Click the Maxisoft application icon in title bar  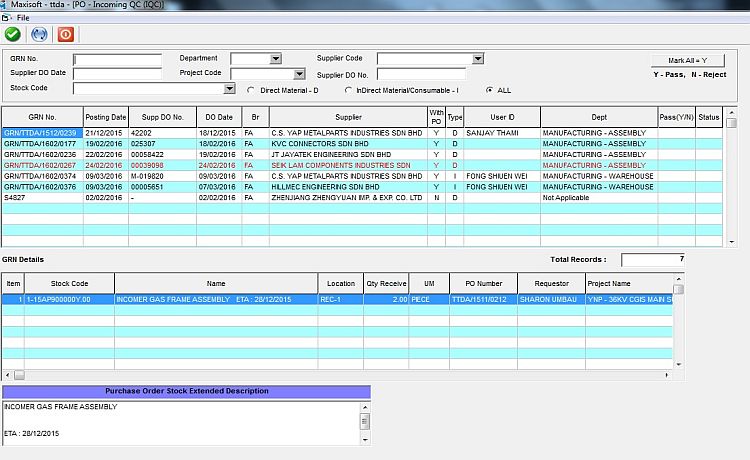[7, 5]
